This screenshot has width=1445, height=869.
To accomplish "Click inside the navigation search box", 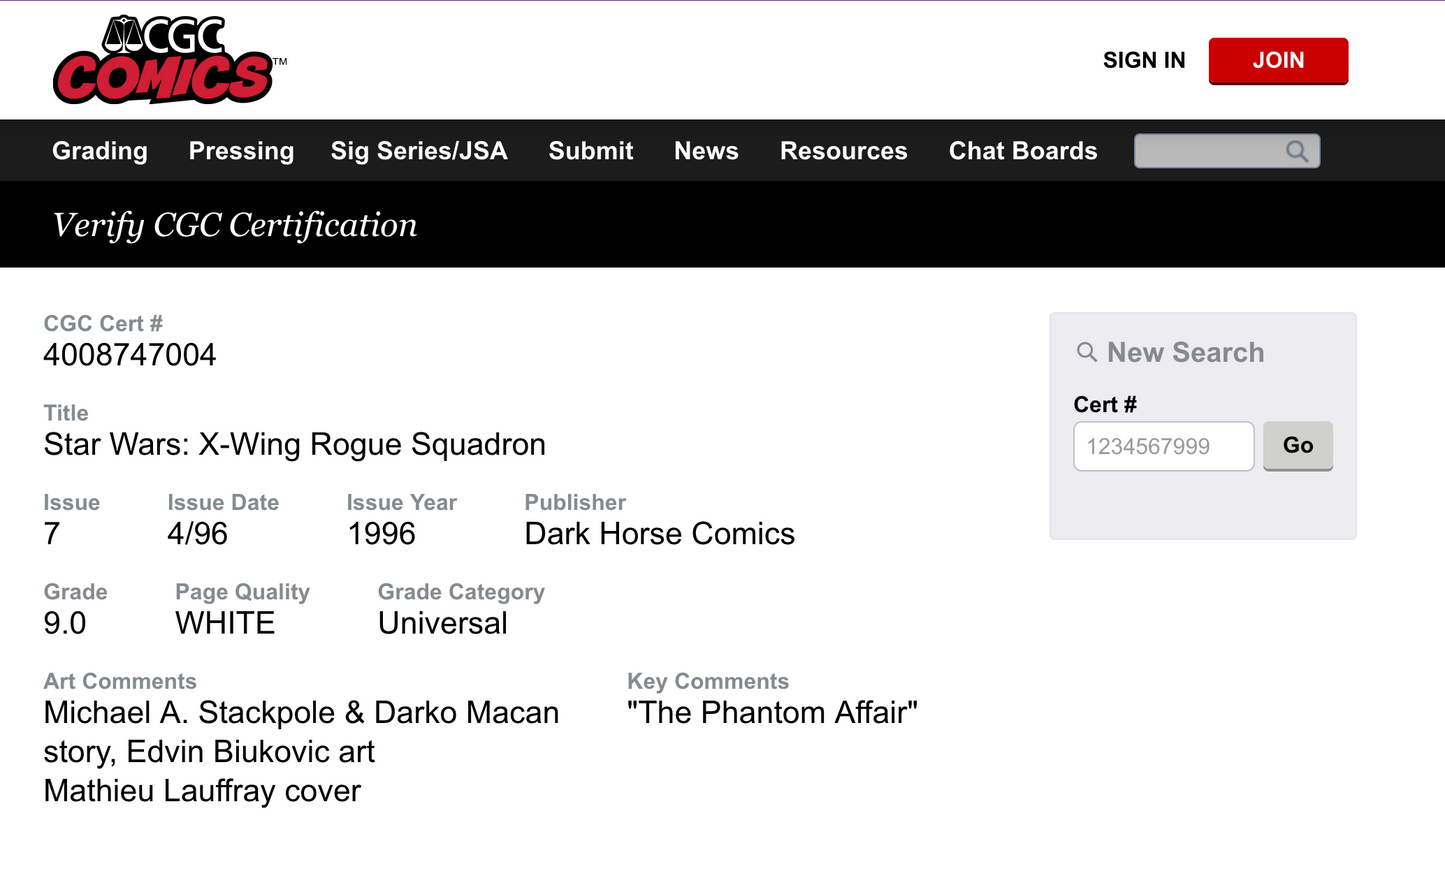I will point(1210,150).
